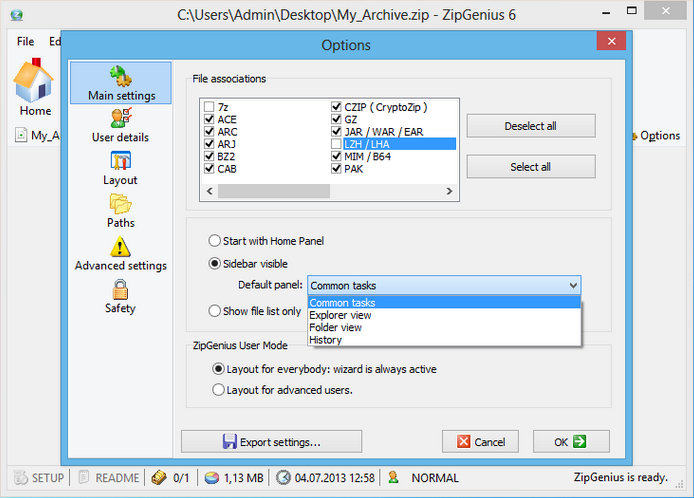Select Start with Home Panel option

coord(214,241)
